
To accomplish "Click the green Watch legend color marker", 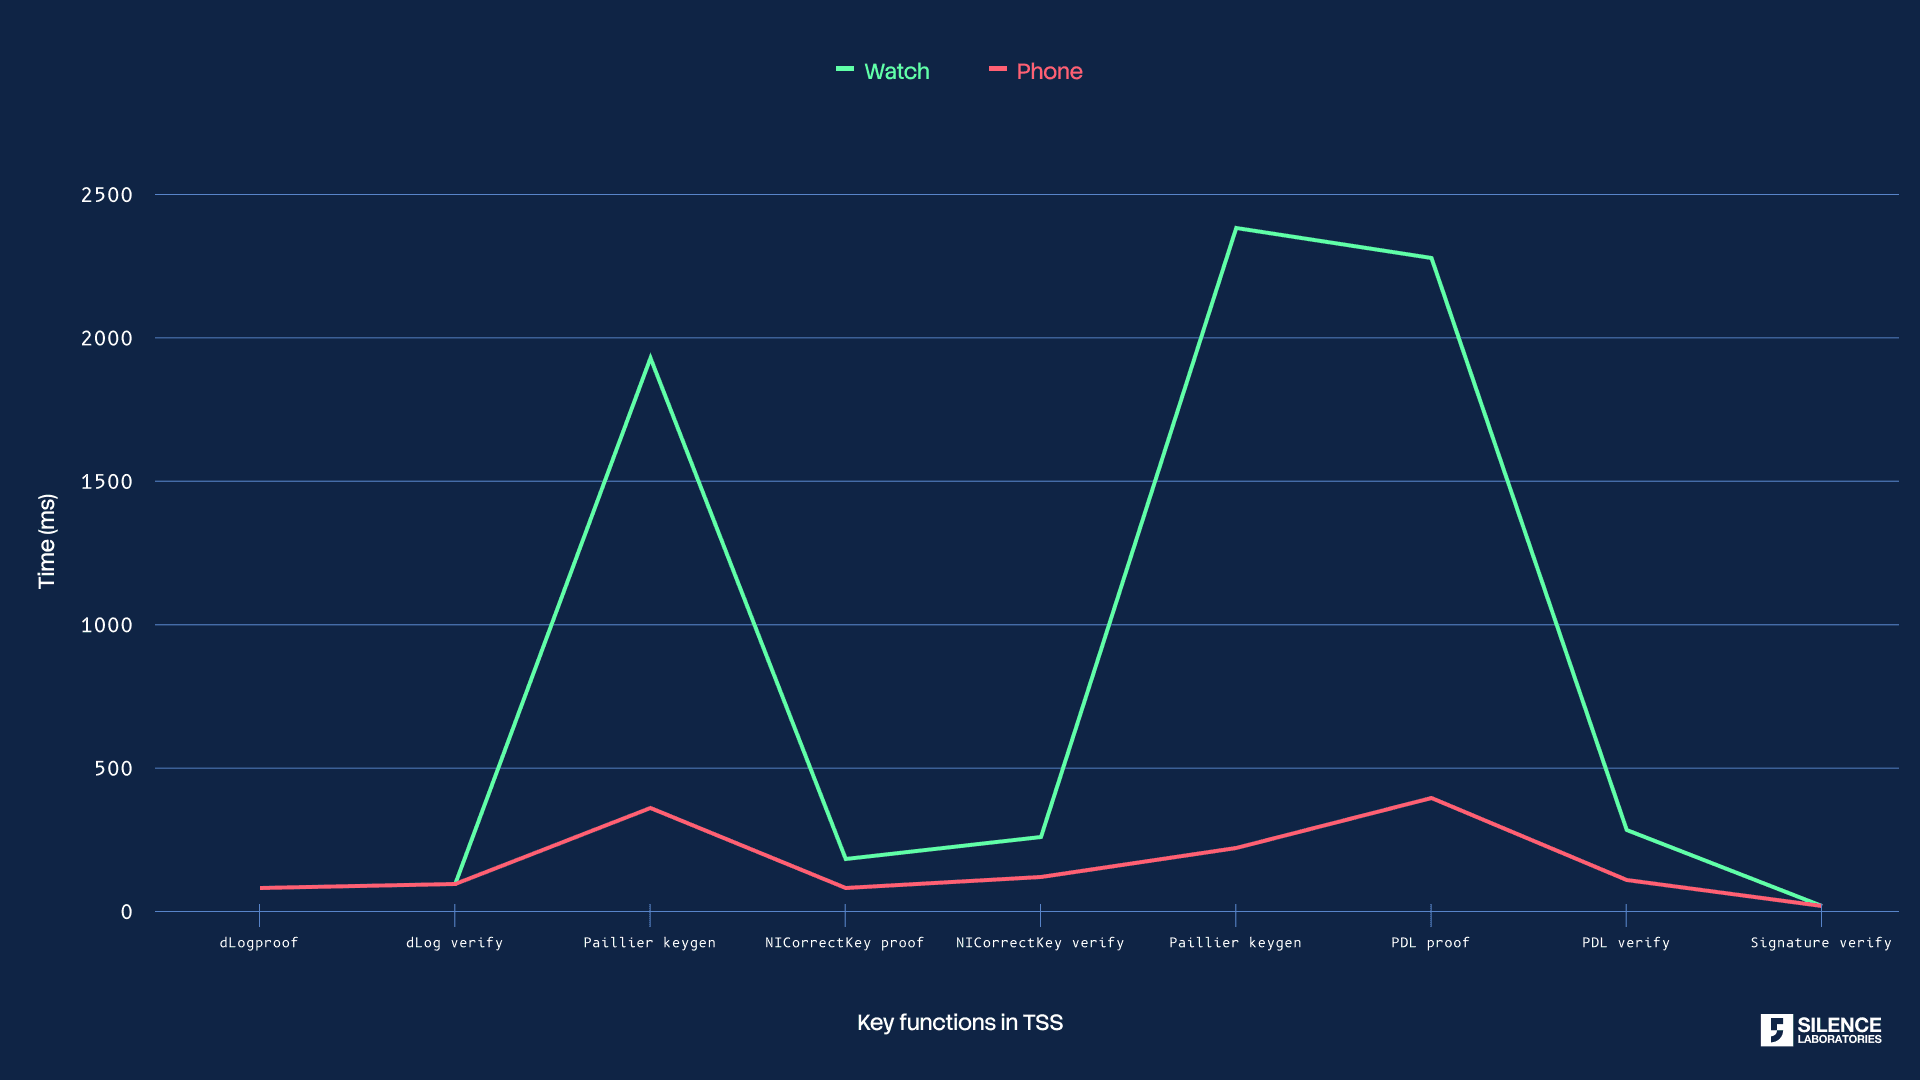I will coord(845,69).
